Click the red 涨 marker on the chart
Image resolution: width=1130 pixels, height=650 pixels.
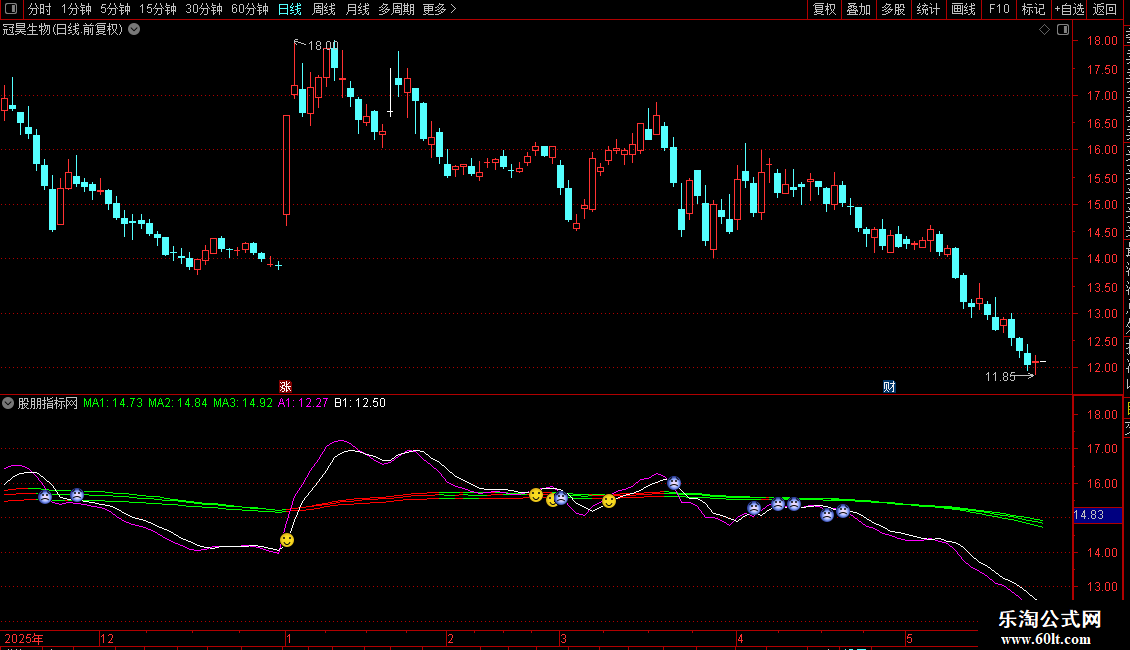(x=285, y=387)
